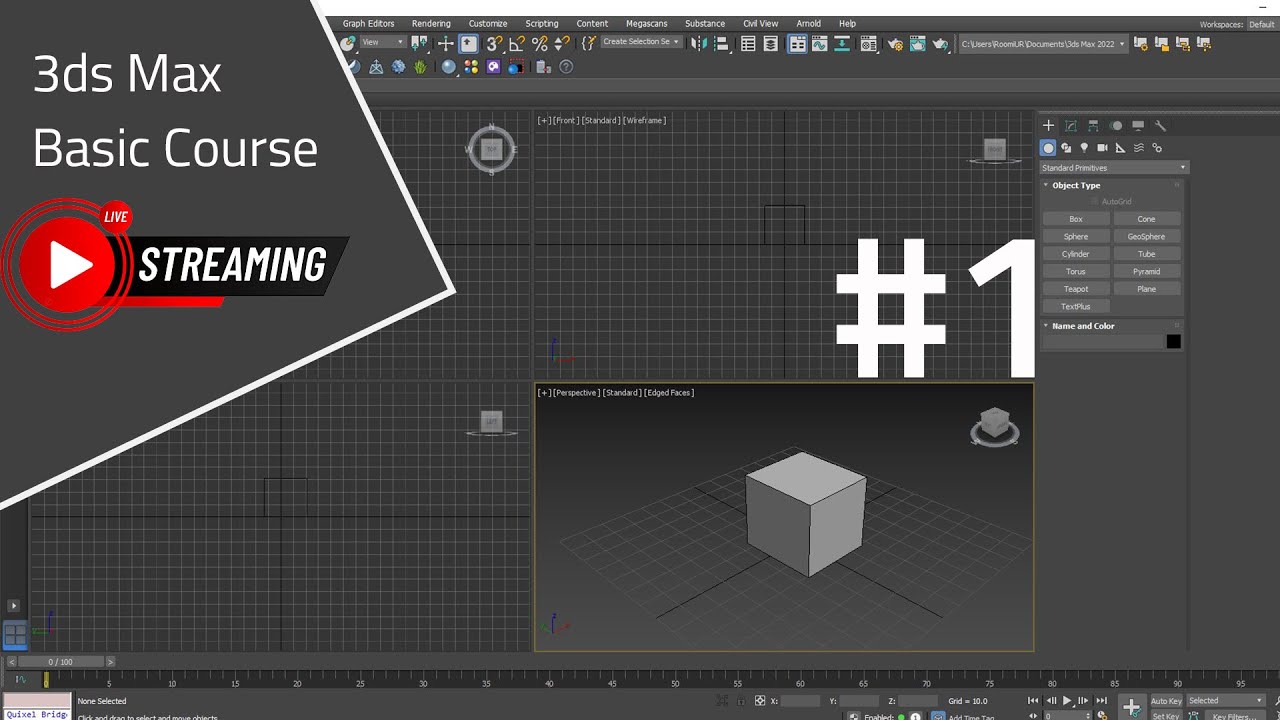
Task: Open the Graph Editors menu
Action: [368, 24]
